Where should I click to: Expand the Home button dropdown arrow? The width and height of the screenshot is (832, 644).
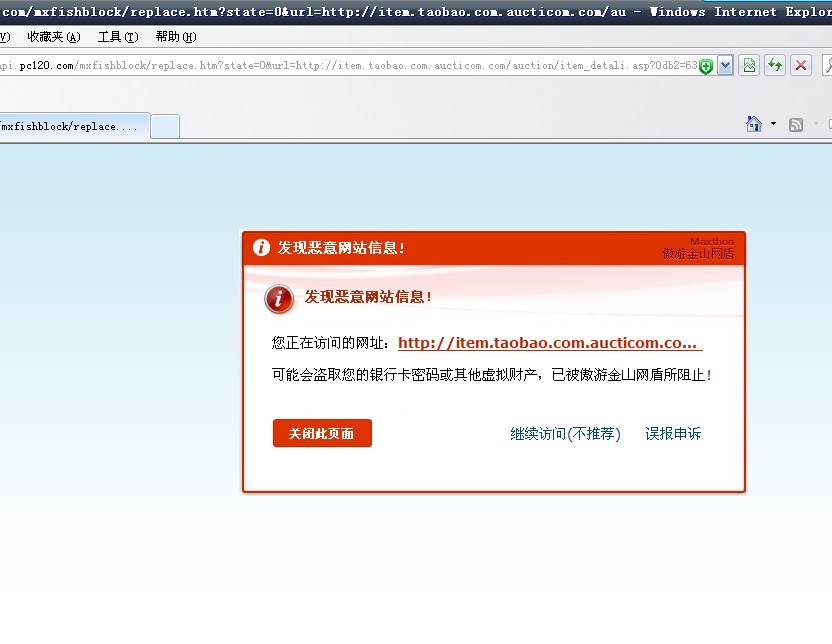(x=773, y=124)
